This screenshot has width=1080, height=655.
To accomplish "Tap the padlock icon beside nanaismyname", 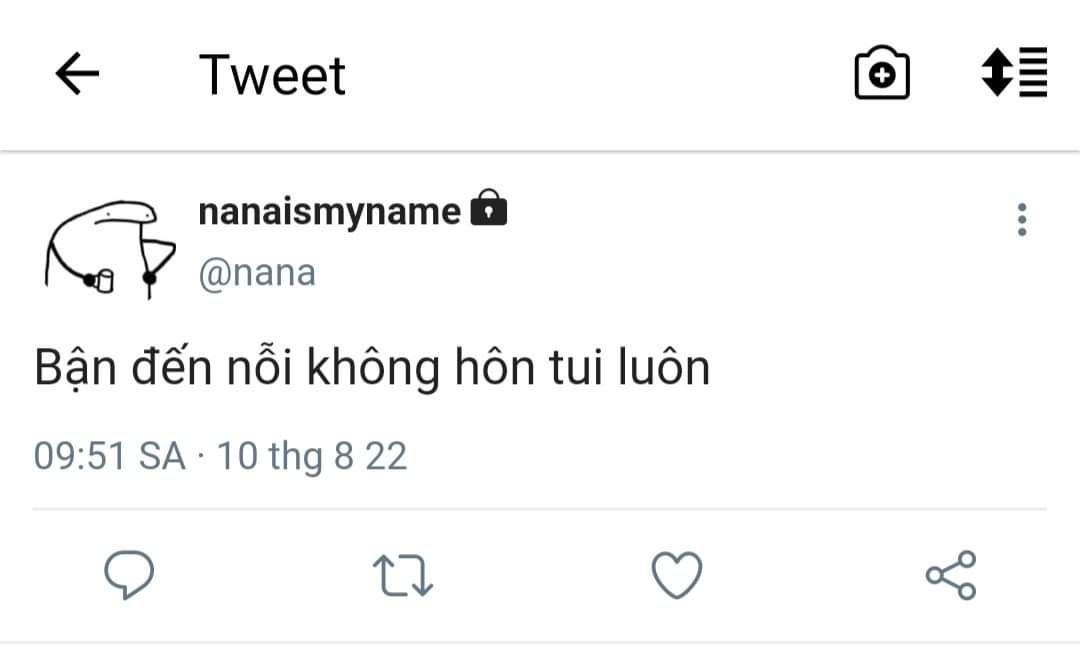I will point(488,207).
